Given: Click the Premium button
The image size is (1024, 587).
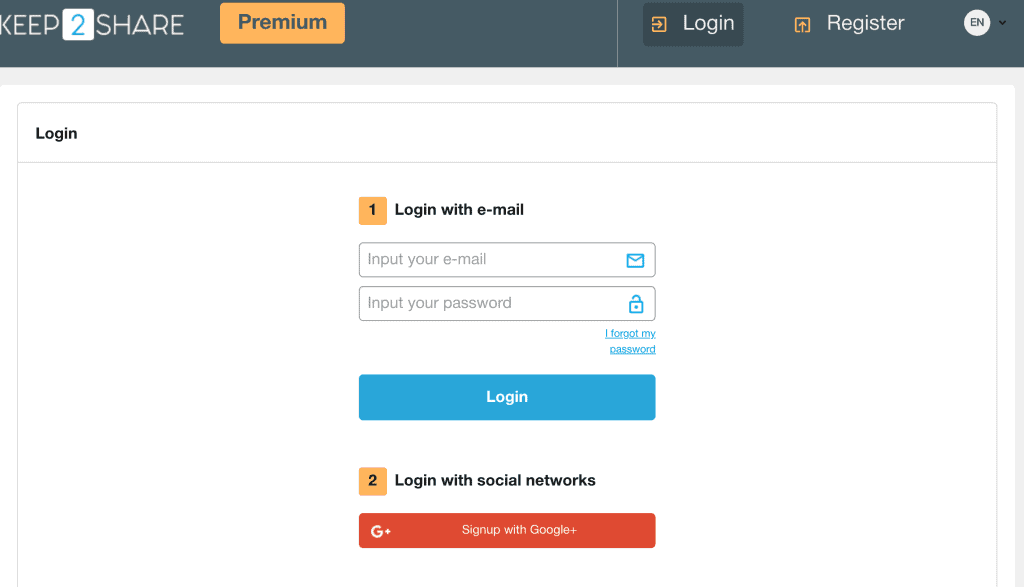Looking at the screenshot, I should point(282,22).
